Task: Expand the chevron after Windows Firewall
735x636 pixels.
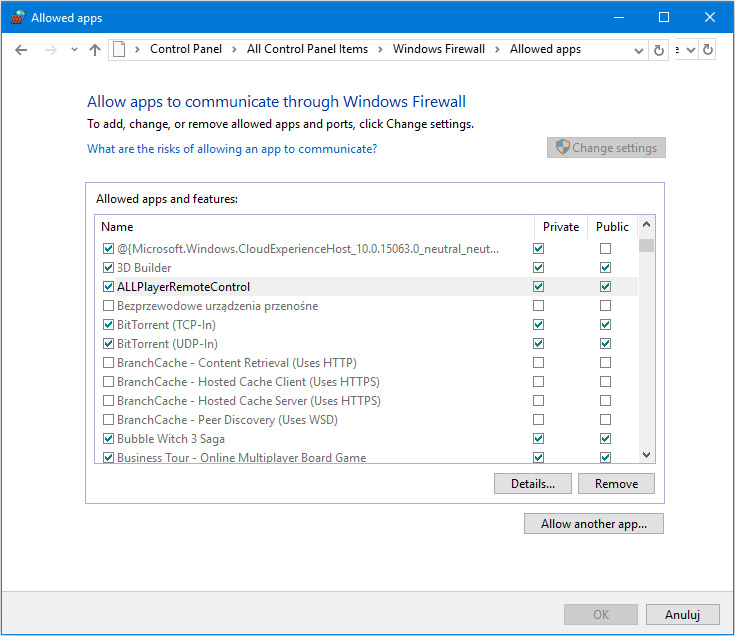Action: 497,49
